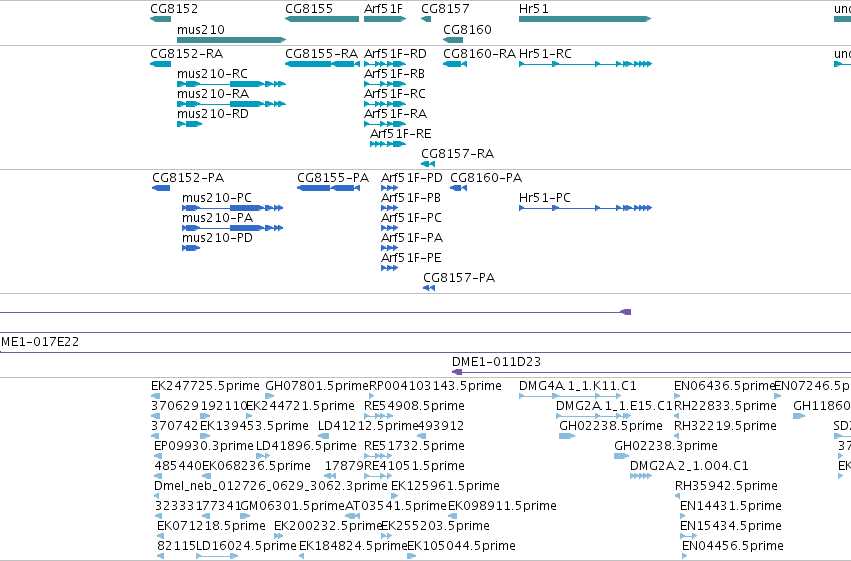Select EST EK098911.5prime

tap(453, 516)
